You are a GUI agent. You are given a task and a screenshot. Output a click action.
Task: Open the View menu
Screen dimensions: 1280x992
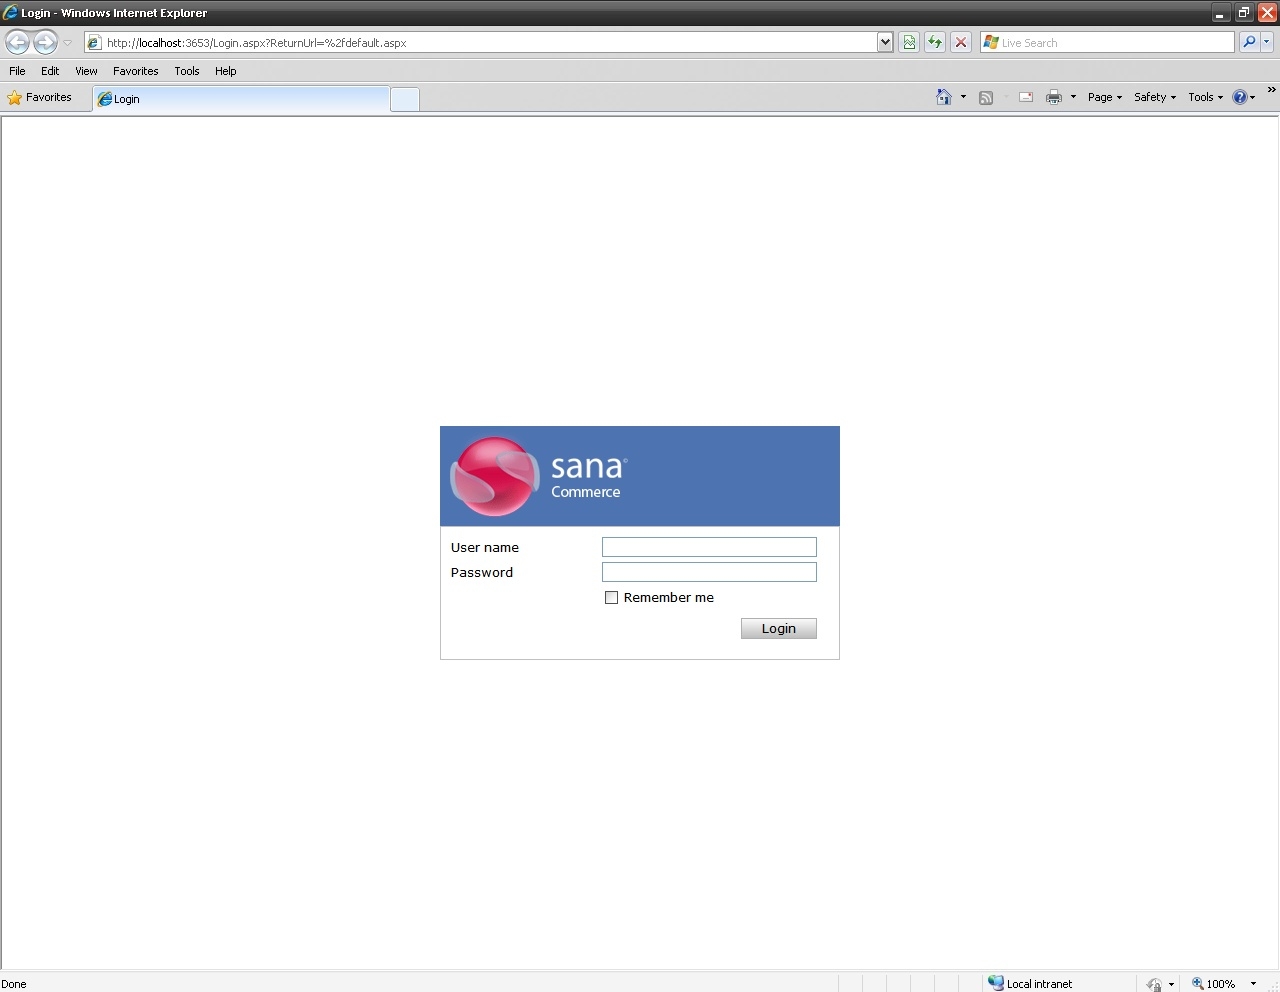pos(86,71)
